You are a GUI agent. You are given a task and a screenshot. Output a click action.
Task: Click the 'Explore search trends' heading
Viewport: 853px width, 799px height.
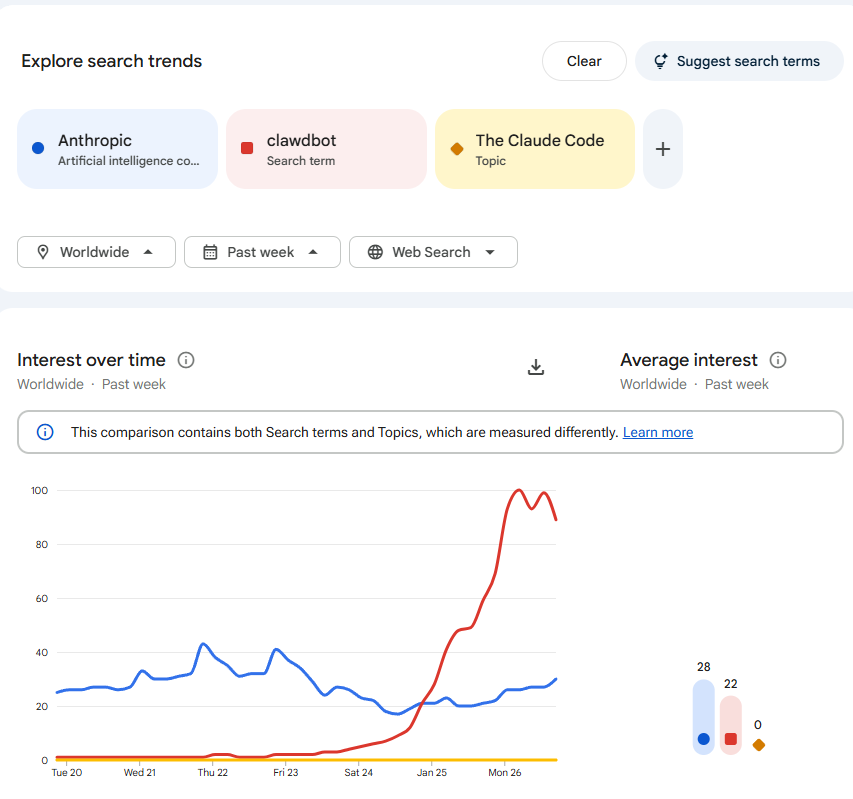point(112,61)
